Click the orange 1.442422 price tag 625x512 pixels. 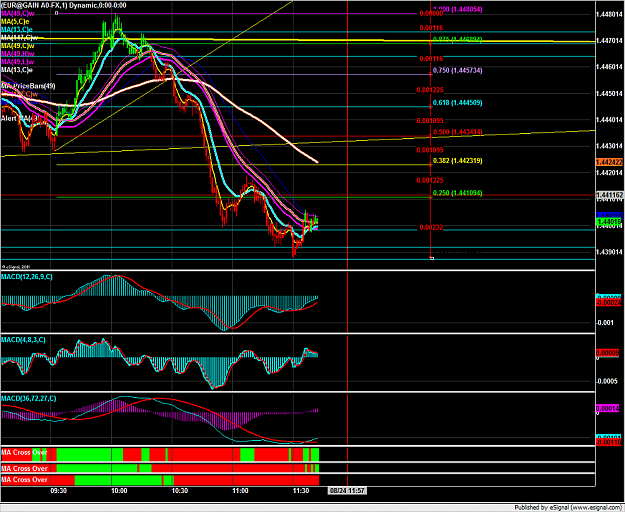pyautogui.click(x=609, y=162)
